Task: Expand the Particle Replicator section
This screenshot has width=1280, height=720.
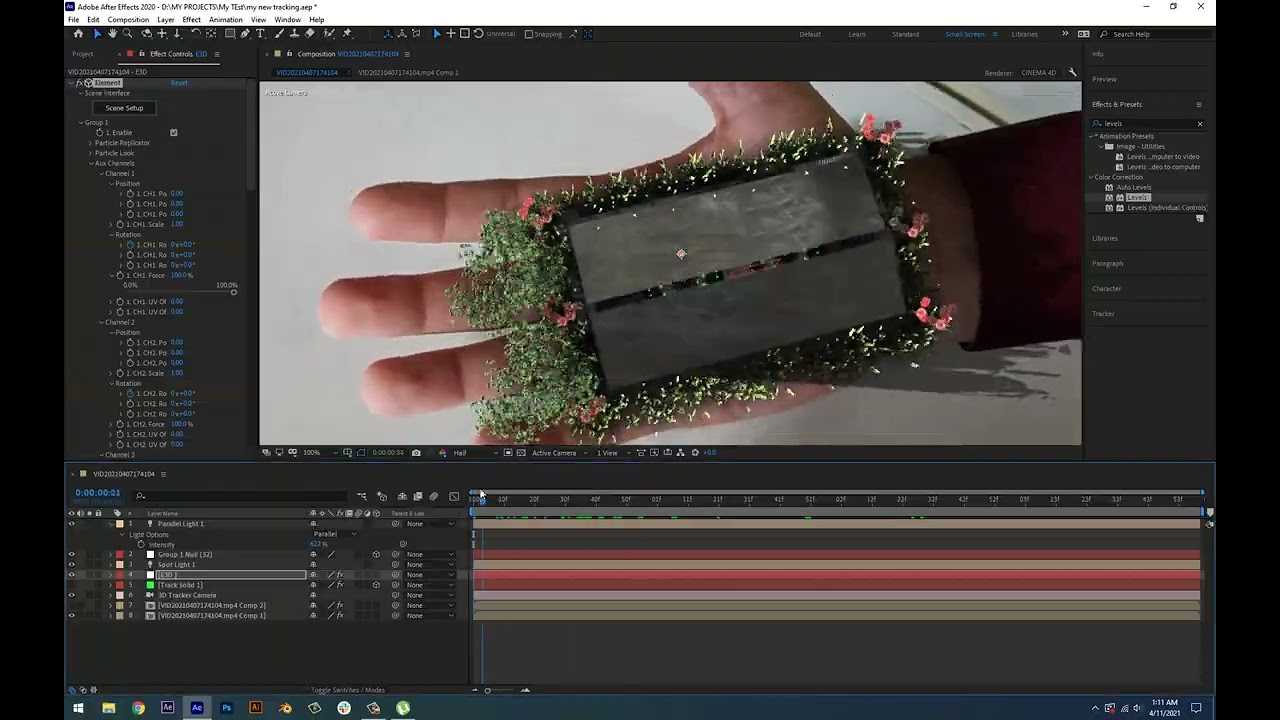Action: point(90,143)
